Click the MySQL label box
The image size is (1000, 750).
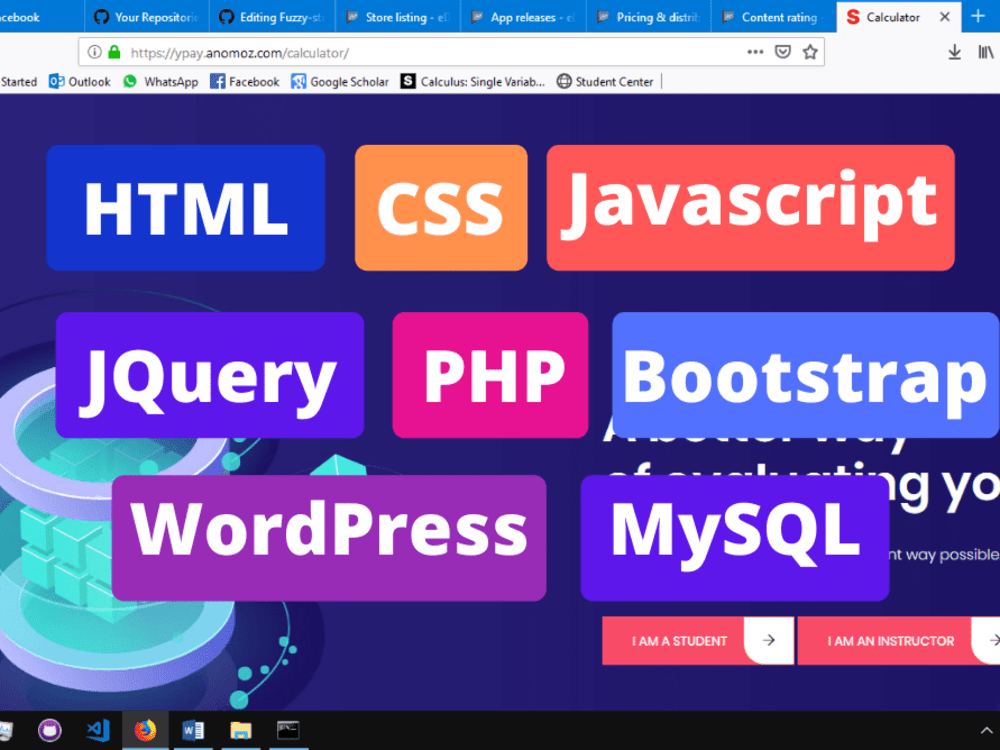tap(735, 538)
